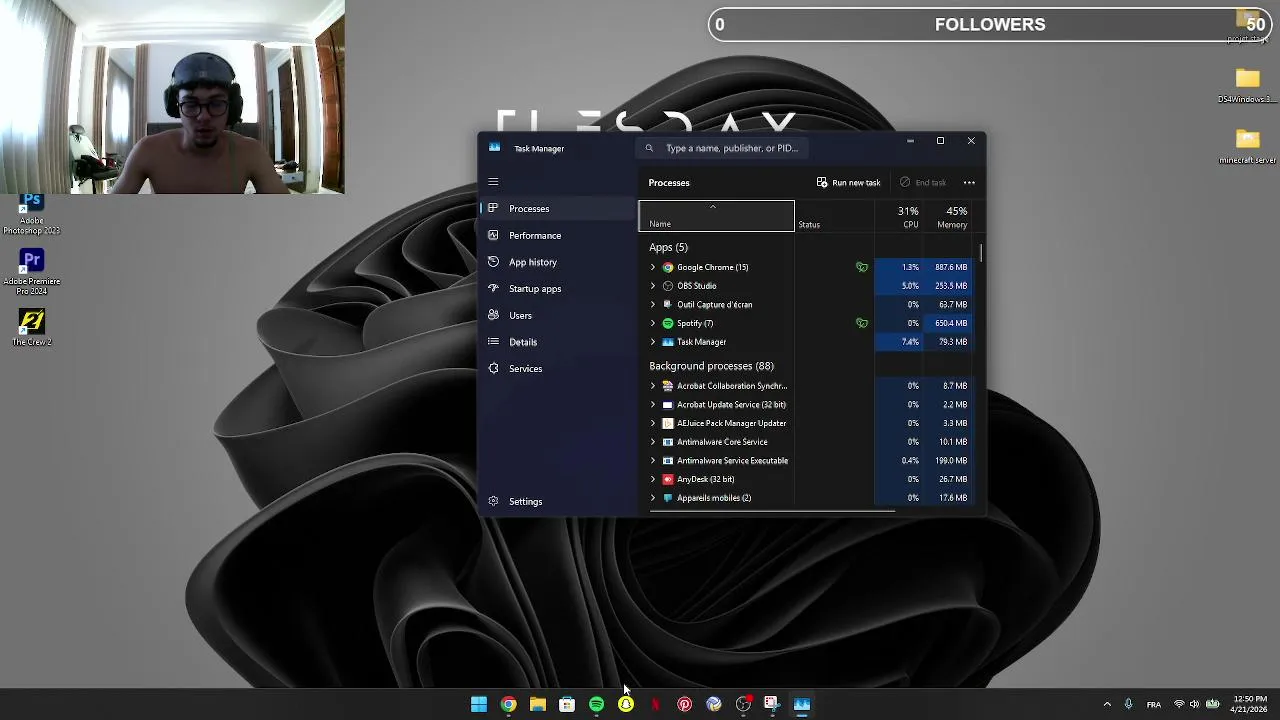Expand the AnyDesk (32 bit) row
Viewport: 1280px width, 720px height.
(653, 479)
